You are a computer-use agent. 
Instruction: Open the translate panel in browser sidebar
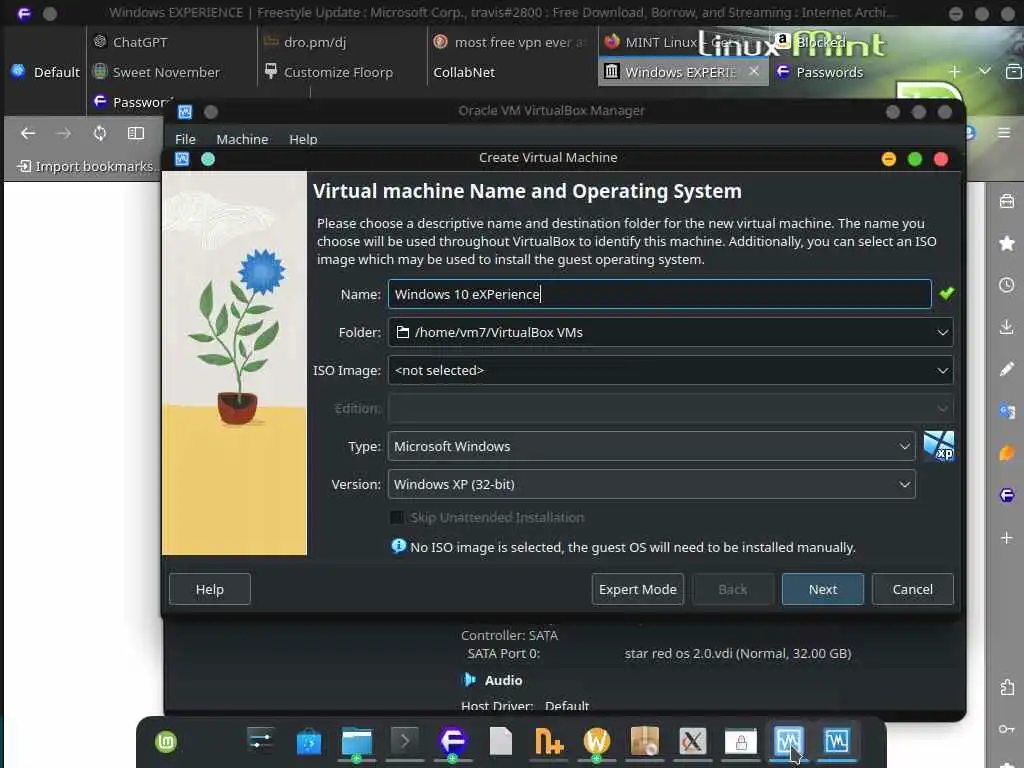coord(1006,411)
